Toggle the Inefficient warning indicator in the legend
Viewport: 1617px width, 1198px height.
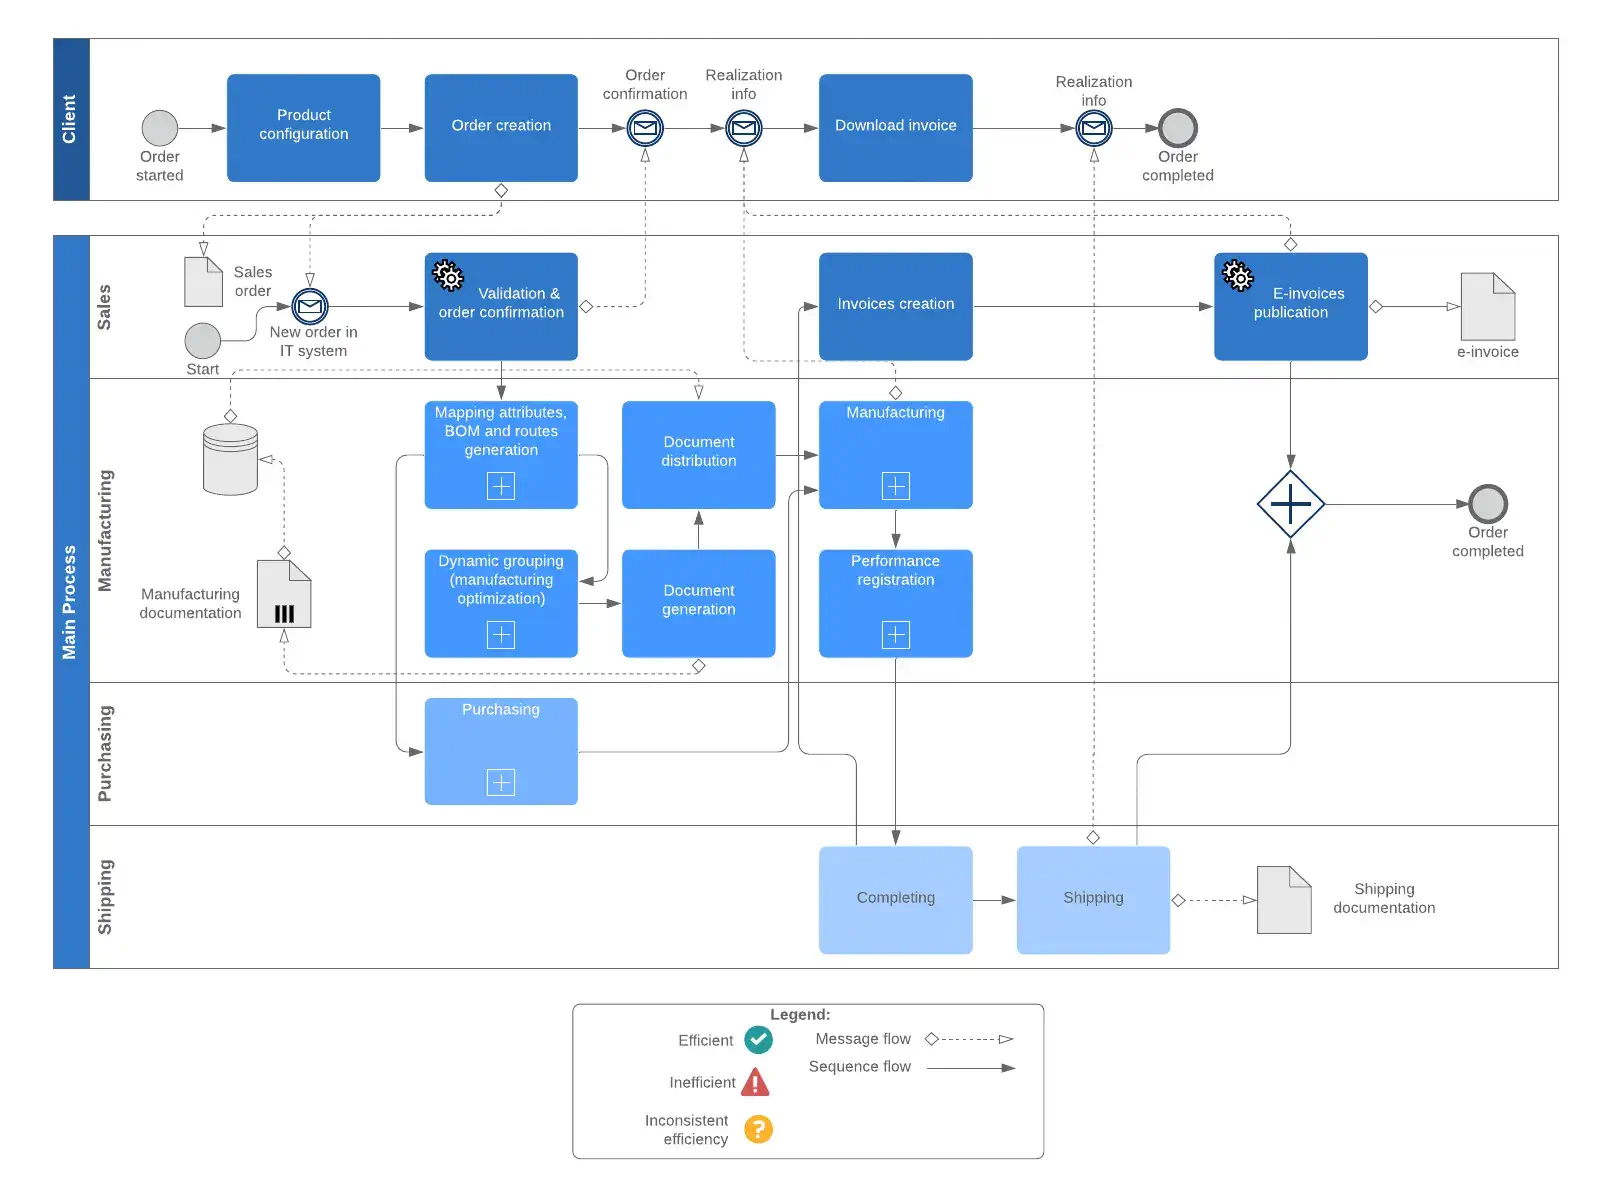[757, 1082]
